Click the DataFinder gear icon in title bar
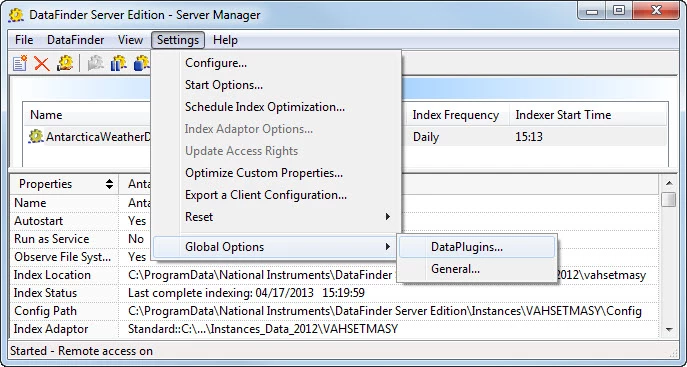 tap(16, 15)
